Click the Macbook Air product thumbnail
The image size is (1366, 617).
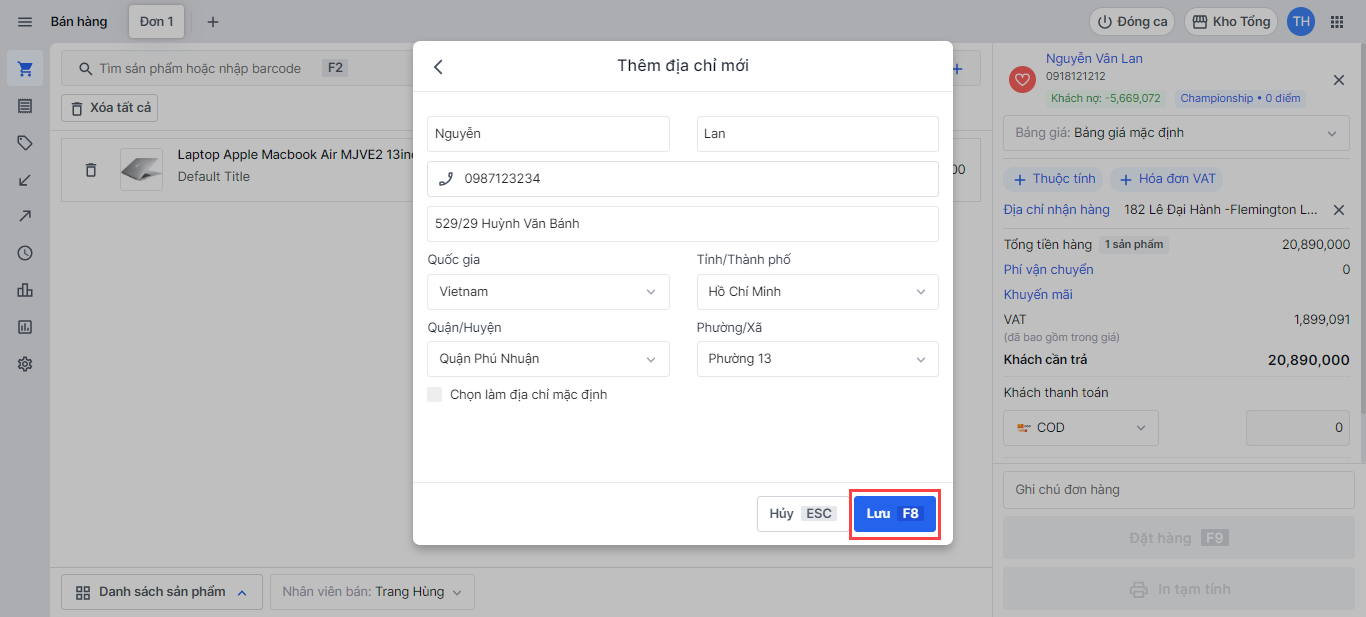click(141, 170)
